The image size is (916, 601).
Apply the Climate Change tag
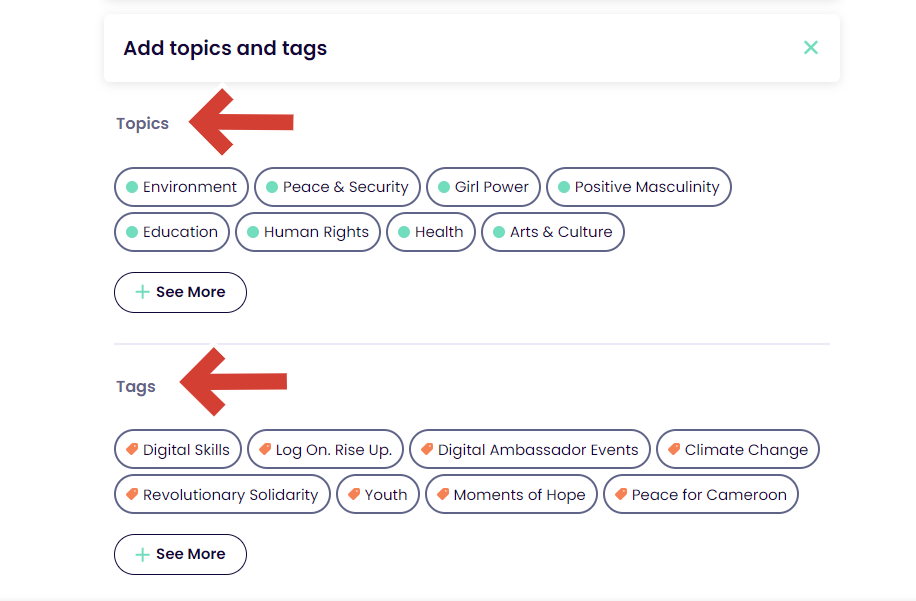coord(738,450)
